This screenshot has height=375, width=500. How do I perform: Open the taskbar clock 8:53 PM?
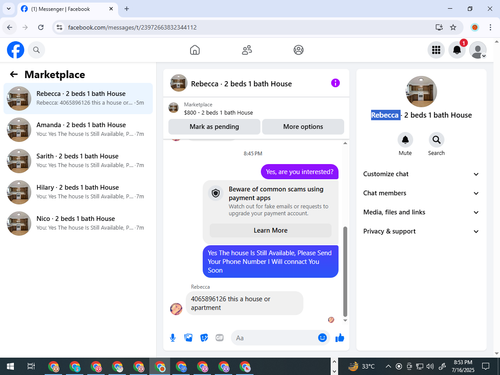click(x=463, y=366)
